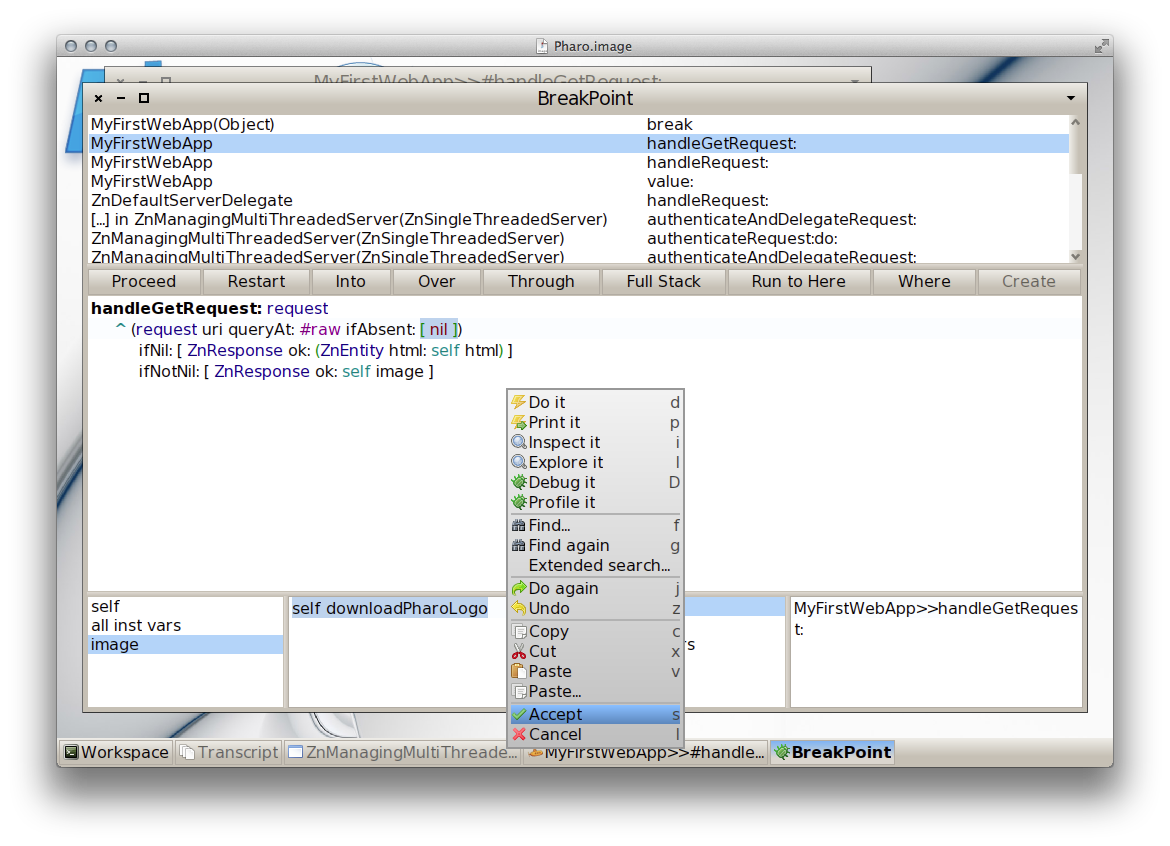Click the green checkmark beside Accept
This screenshot has width=1170, height=846.
coord(519,715)
